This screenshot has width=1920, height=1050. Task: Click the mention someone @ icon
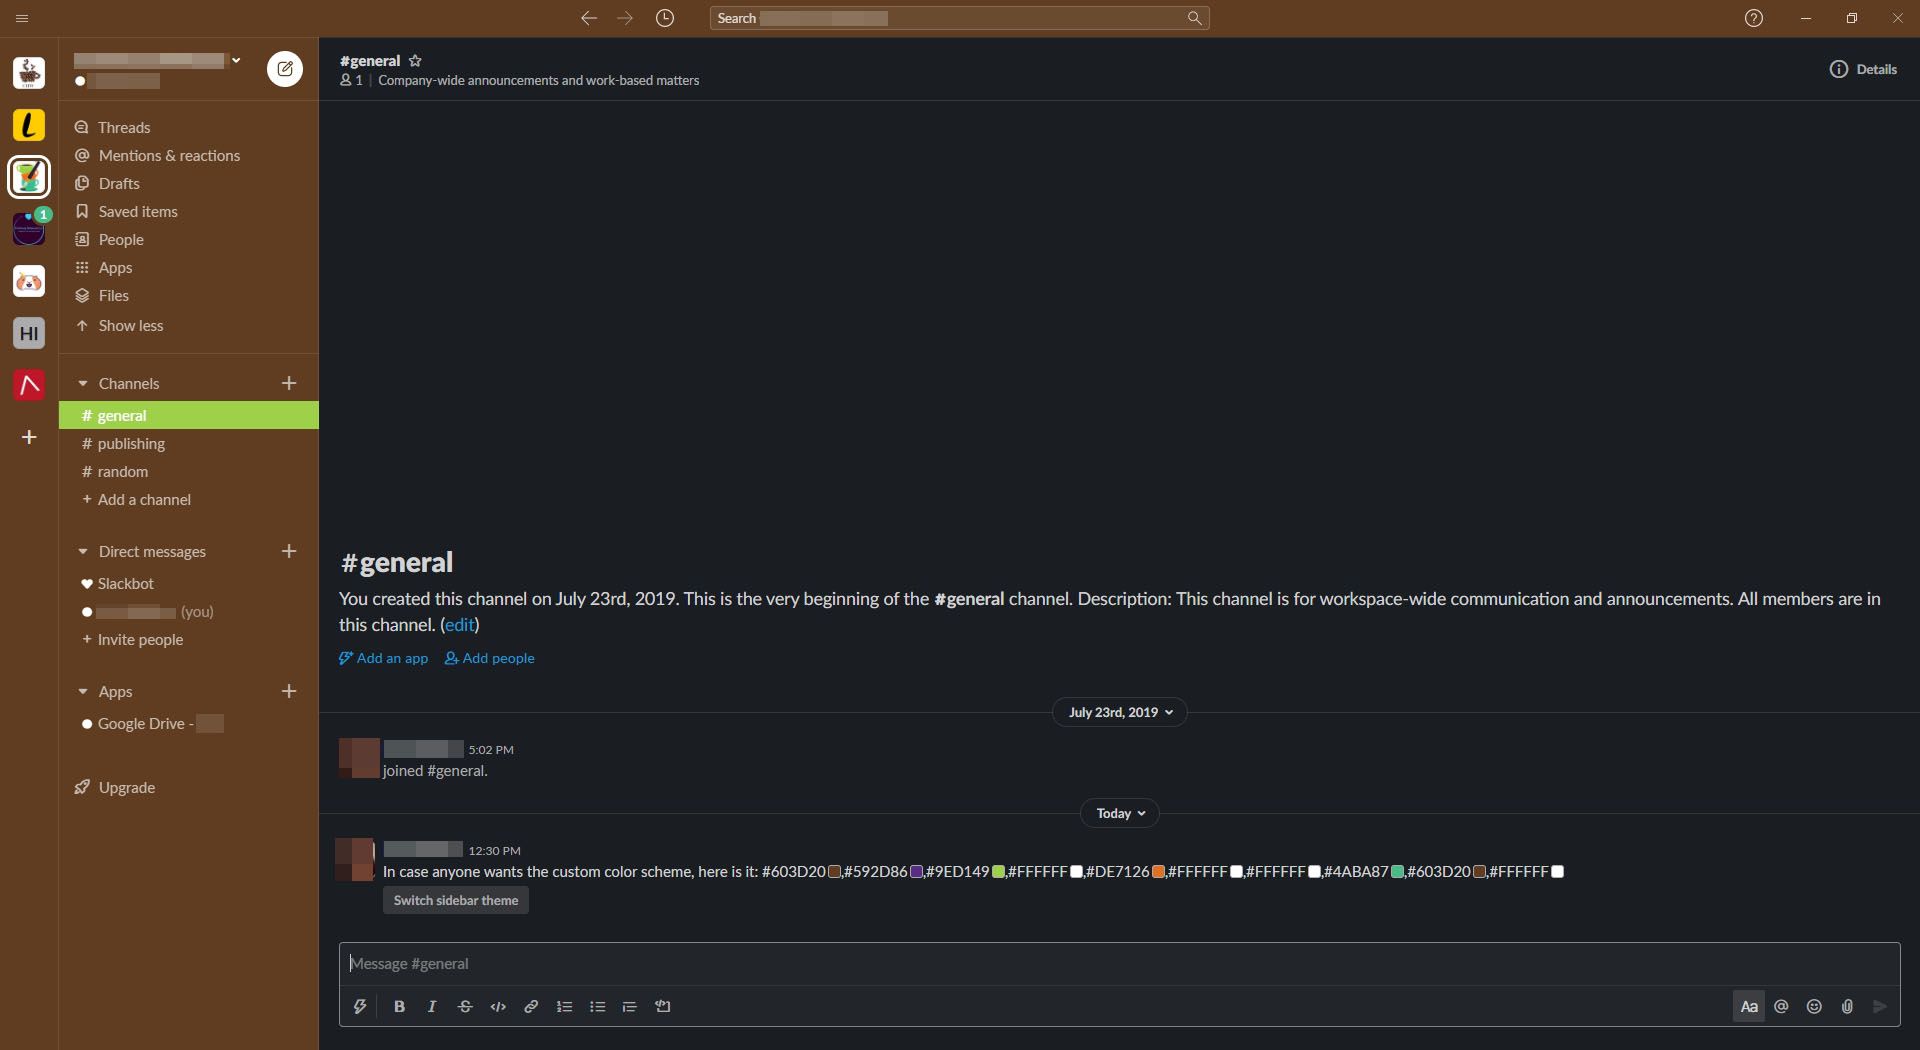point(1781,1007)
